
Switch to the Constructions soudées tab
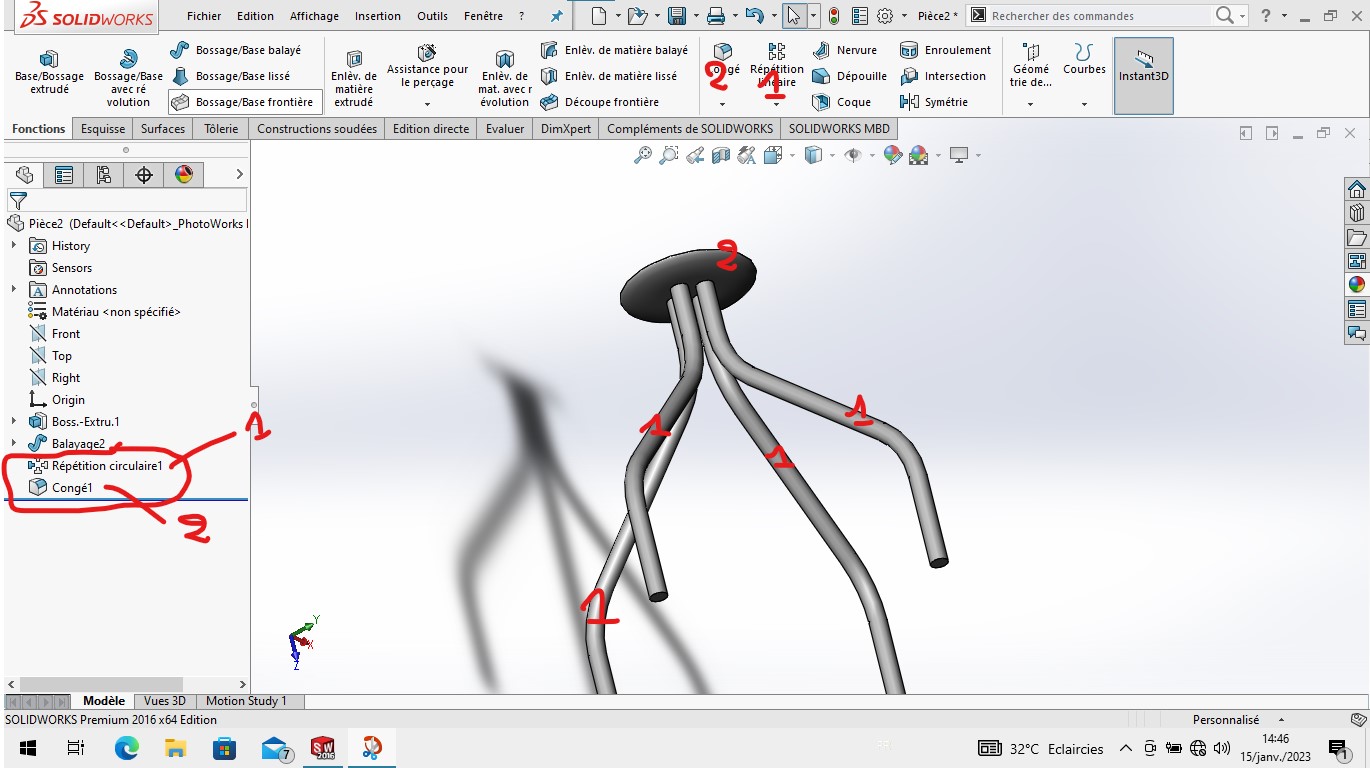click(x=317, y=129)
